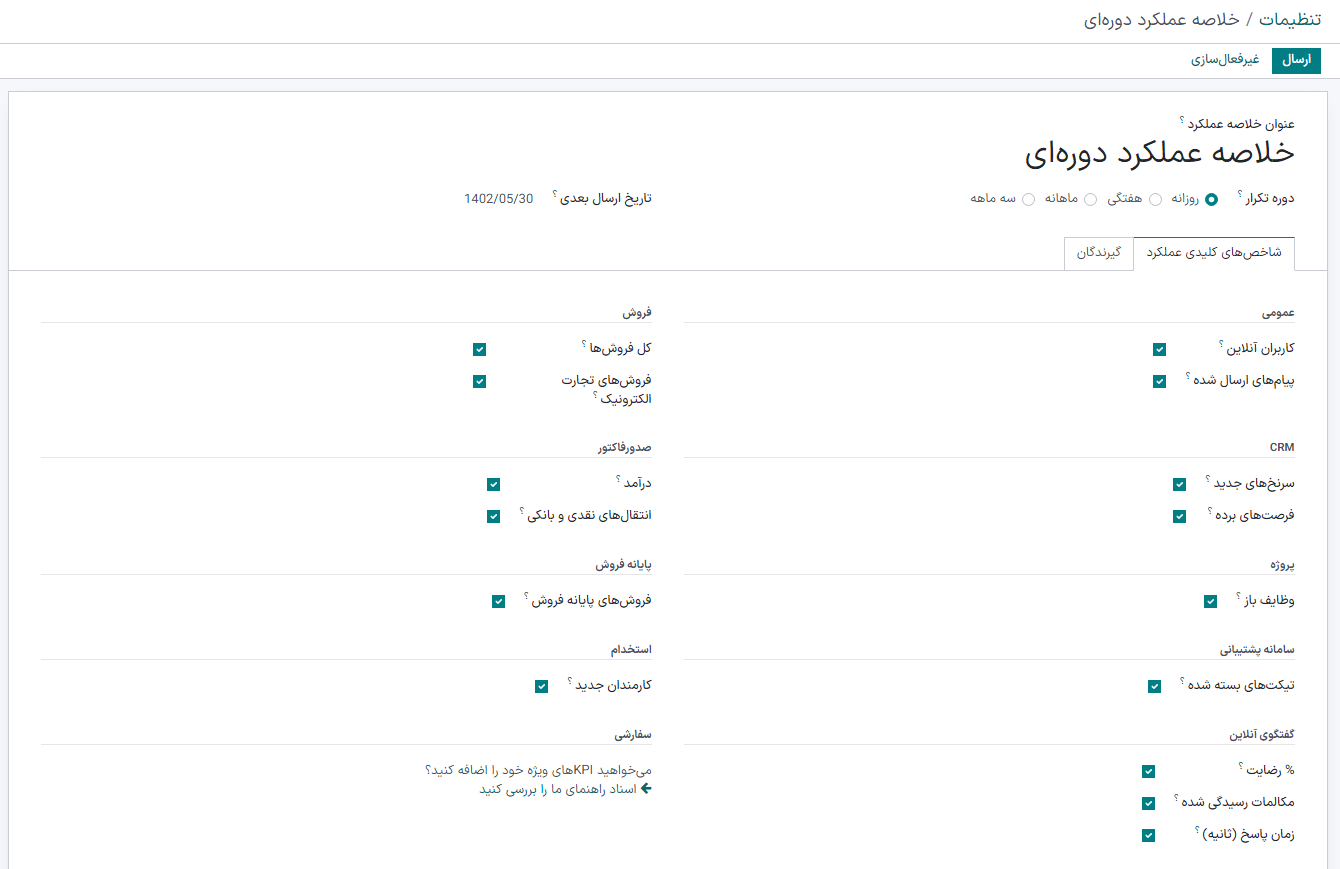Uncheck the درآمد checkbox
The width and height of the screenshot is (1340, 869).
(493, 484)
